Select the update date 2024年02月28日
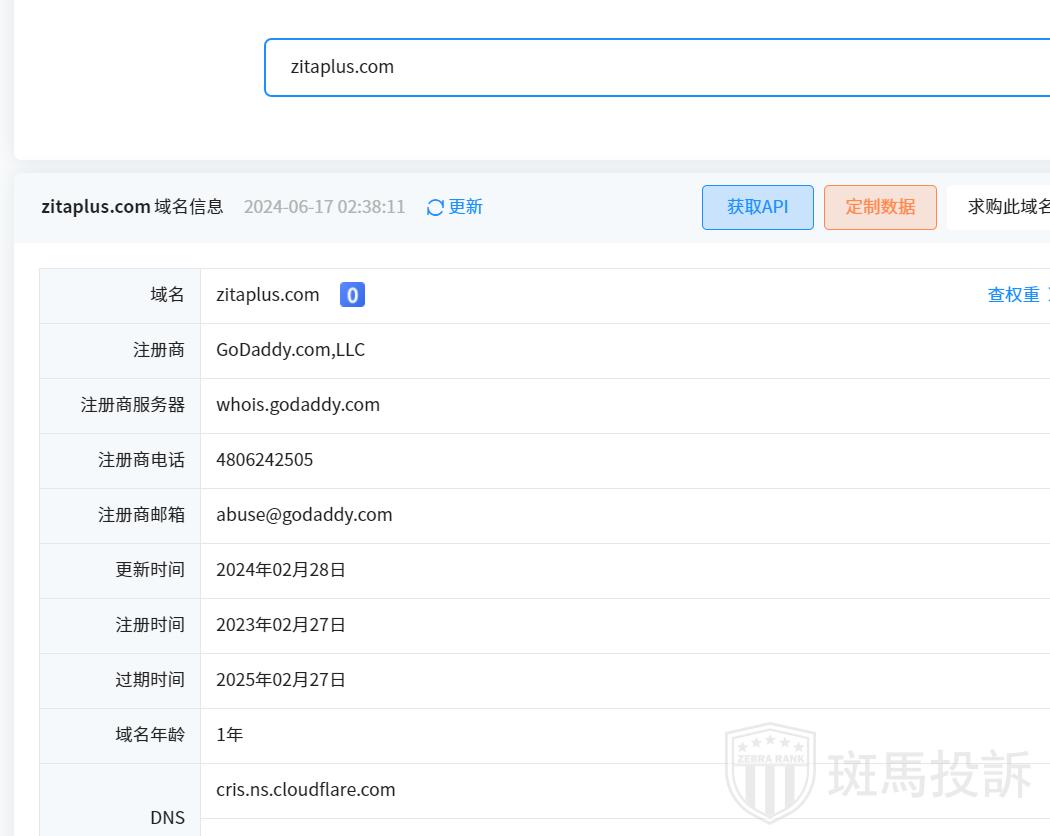This screenshot has height=836, width=1050. click(x=281, y=570)
